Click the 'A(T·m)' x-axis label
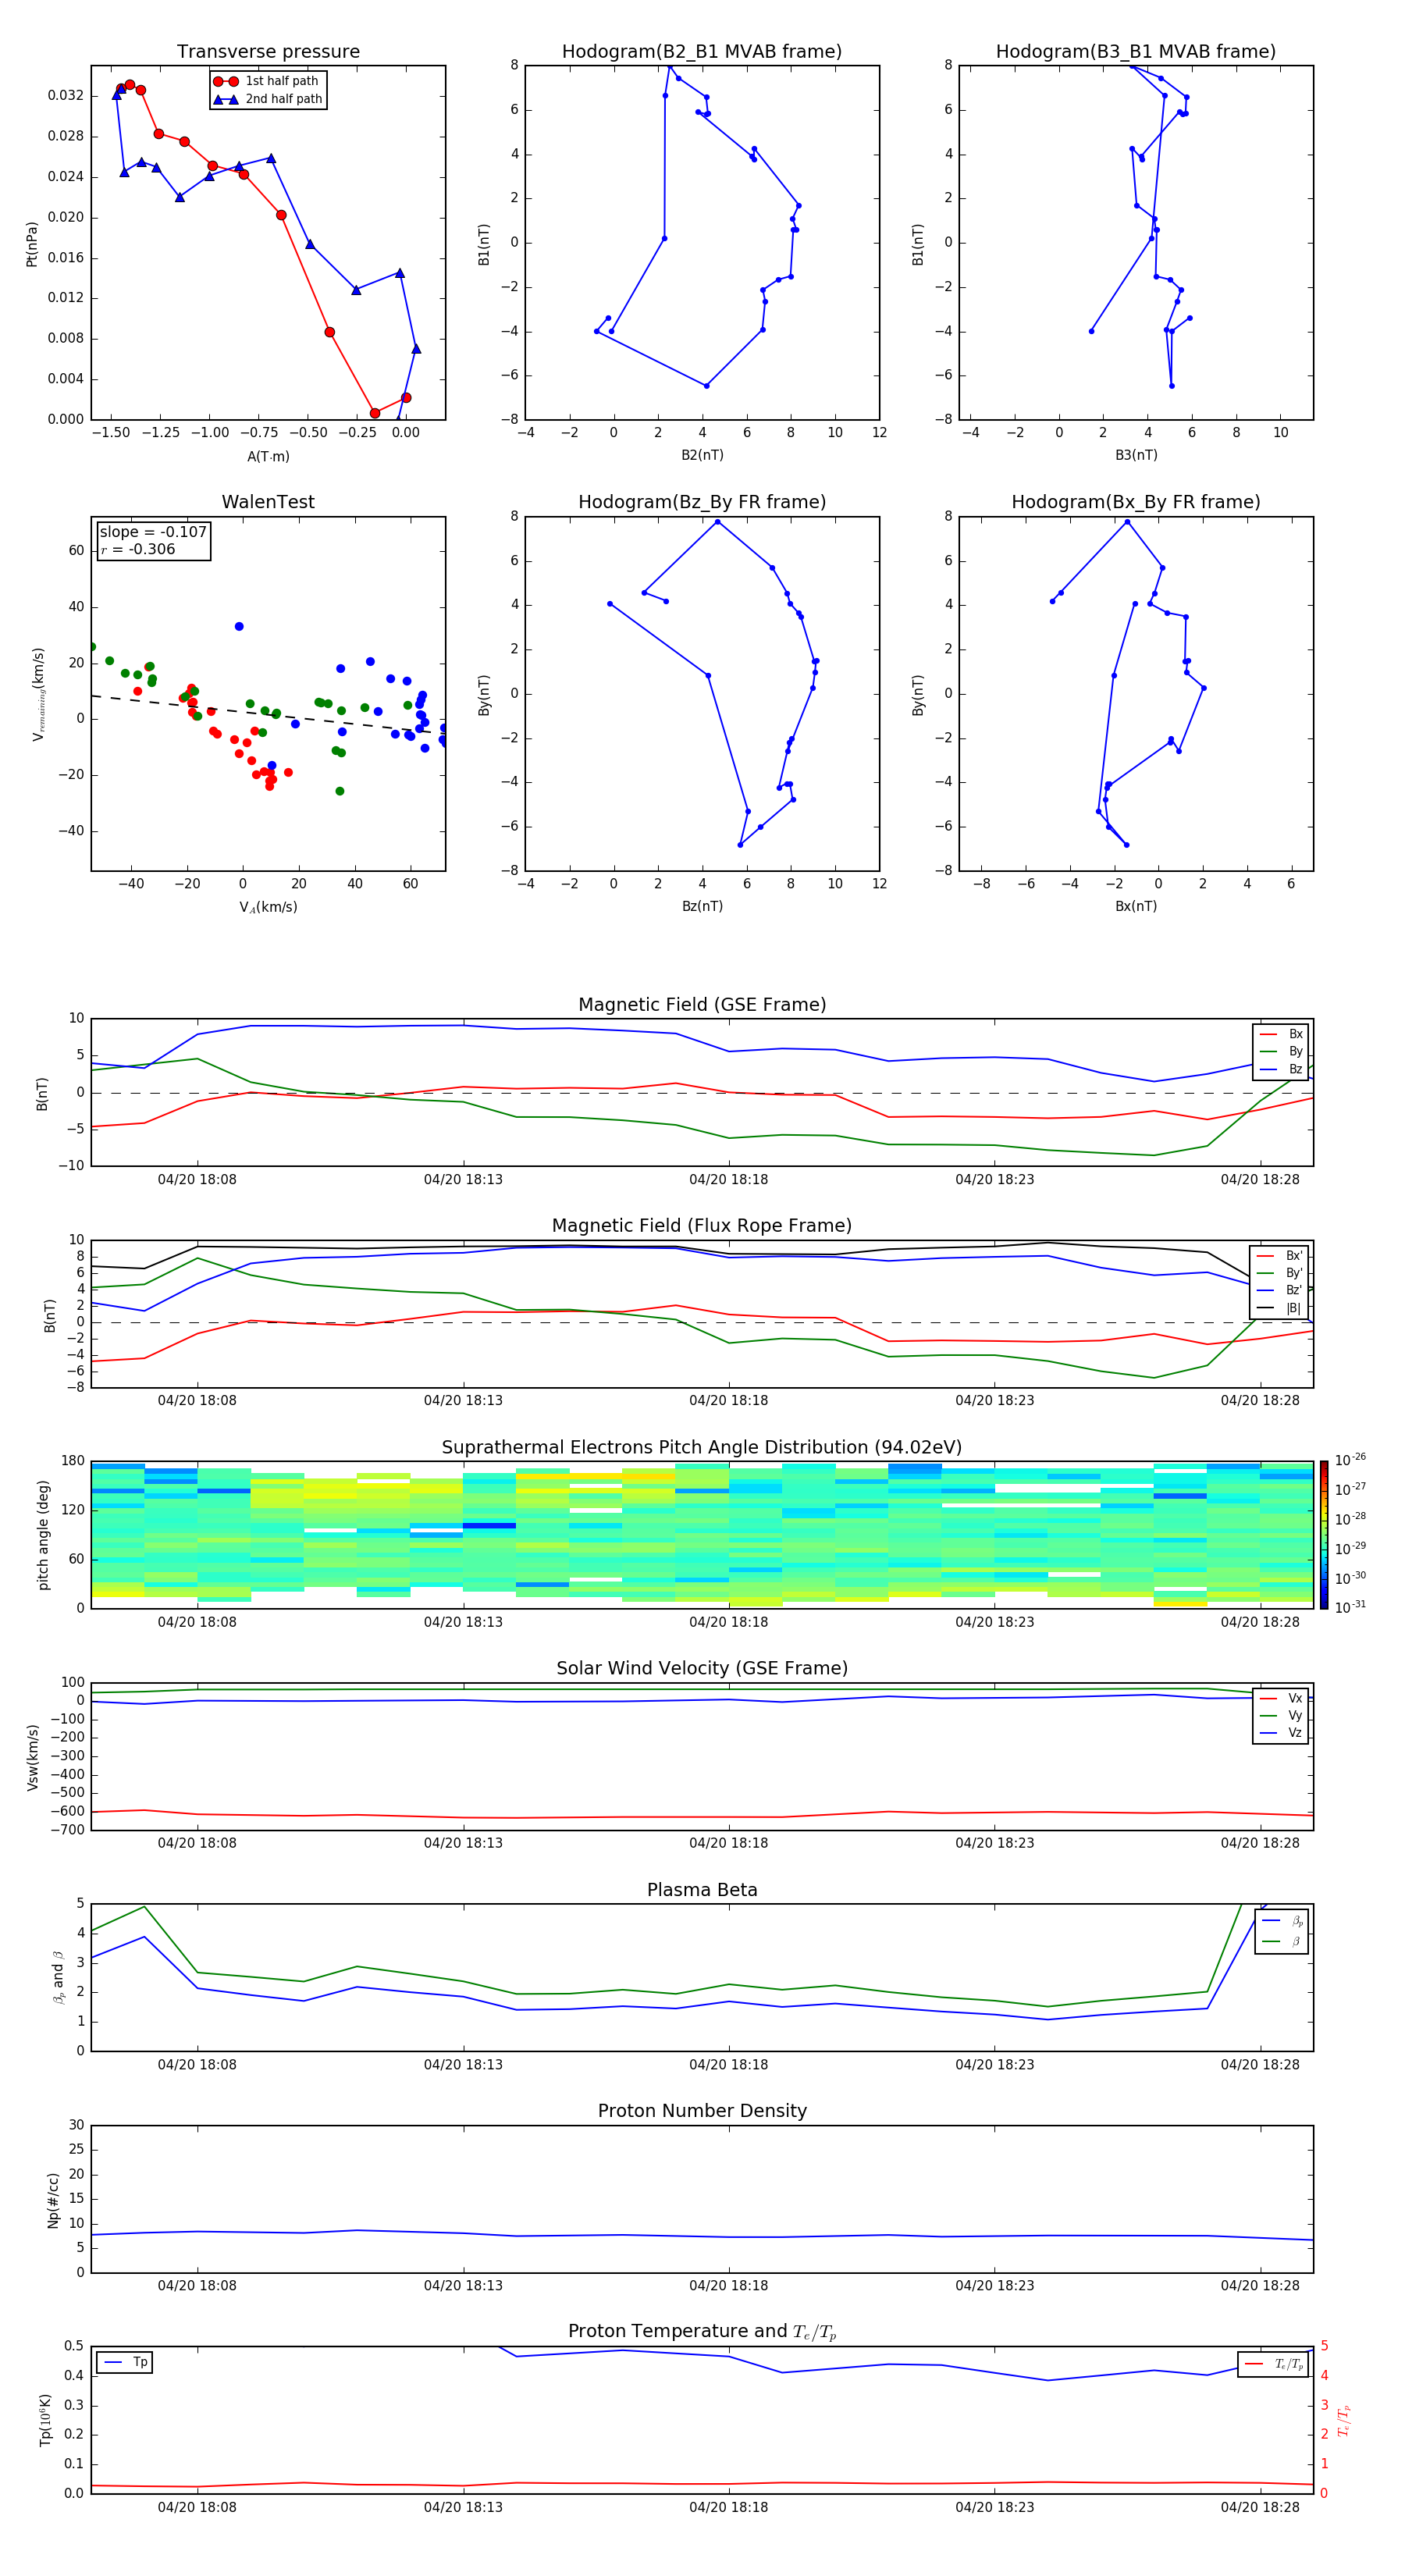This screenshot has height=2576, width=1405. 268,456
